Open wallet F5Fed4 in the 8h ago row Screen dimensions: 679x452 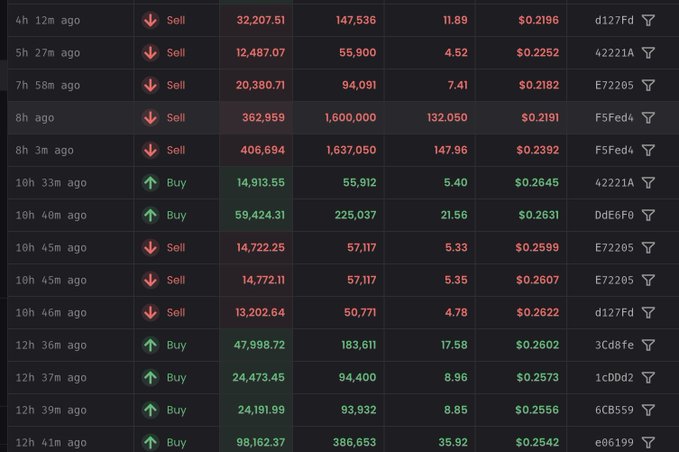[x=614, y=118]
